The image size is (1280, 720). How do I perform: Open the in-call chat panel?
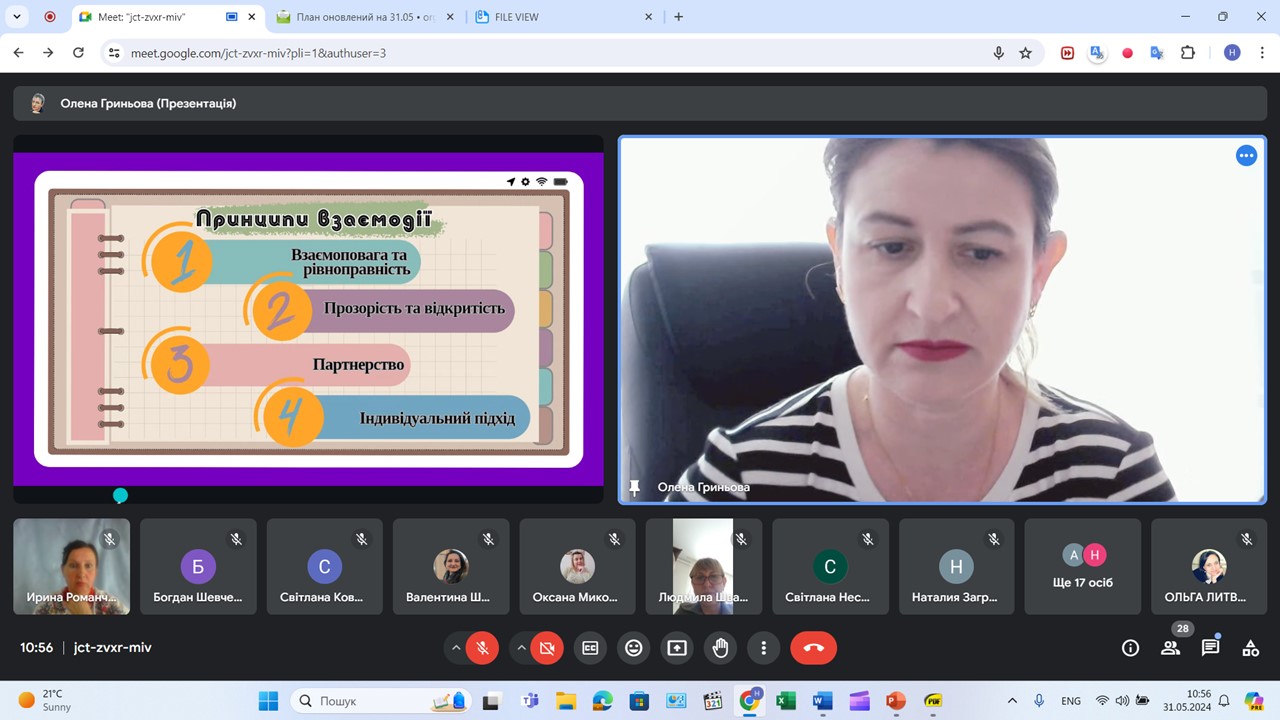[1210, 648]
